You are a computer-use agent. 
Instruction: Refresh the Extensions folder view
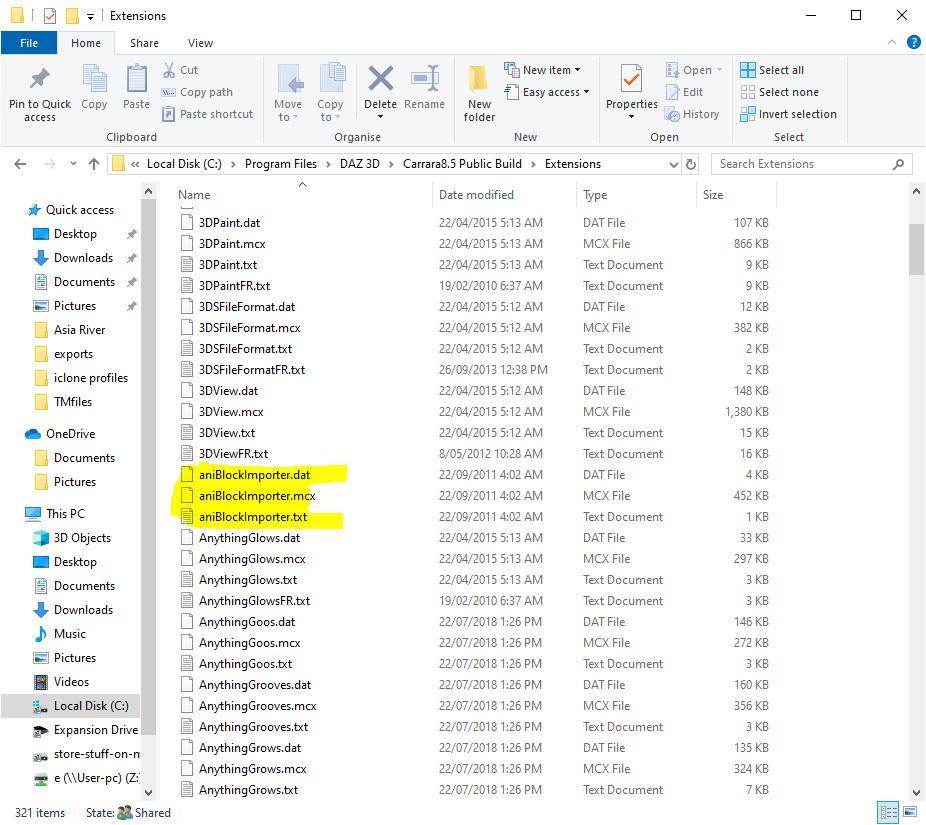pos(691,164)
